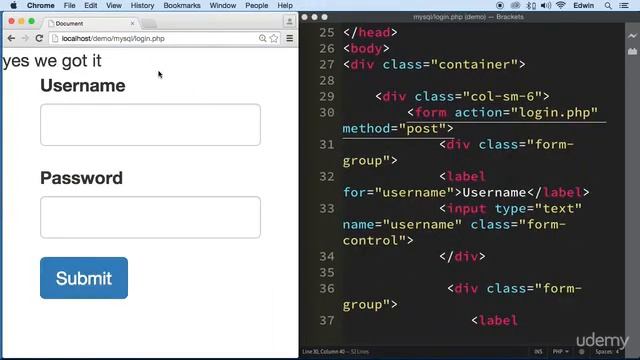The height and width of the screenshot is (360, 640).
Task: Click line number 30 in Brackets gutter
Action: (x=327, y=112)
